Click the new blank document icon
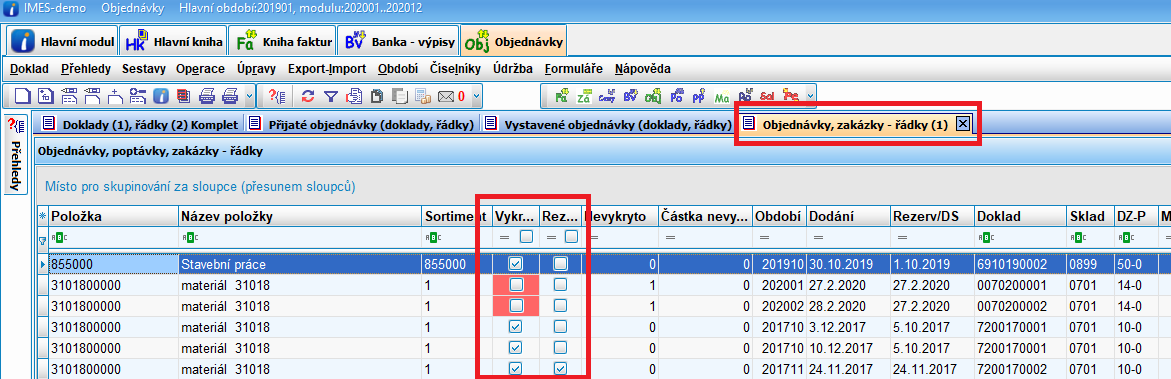The image size is (1171, 379). 23,96
